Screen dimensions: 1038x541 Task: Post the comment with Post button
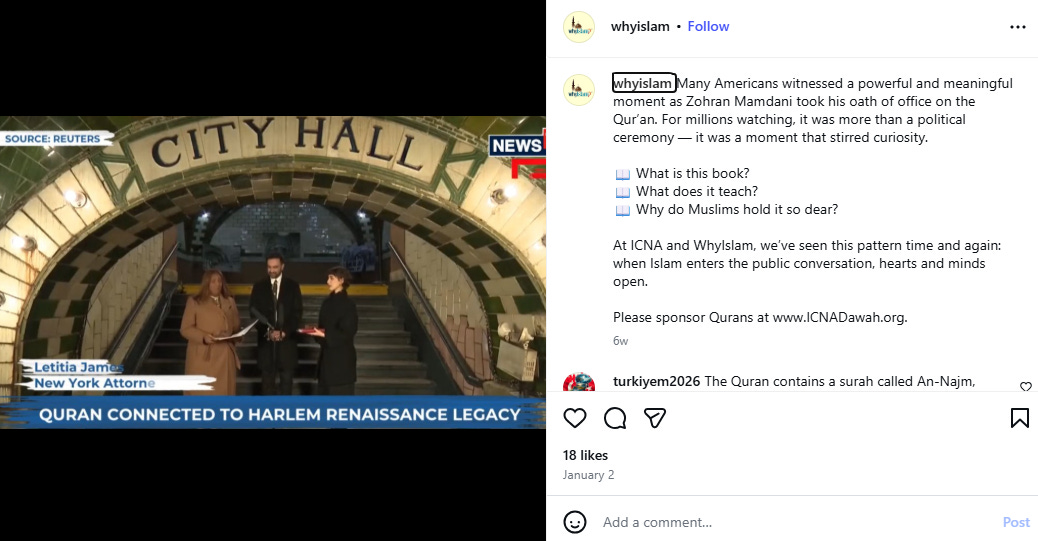(1016, 522)
